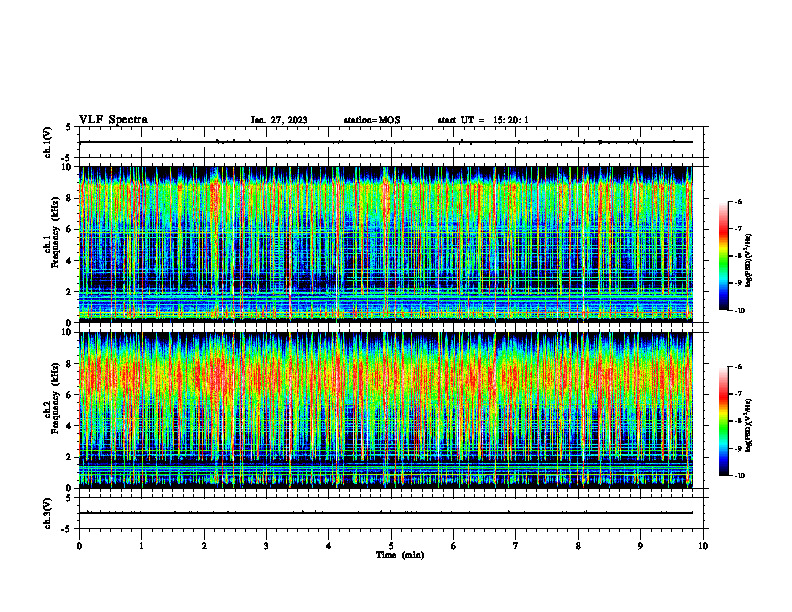Click the ch.1 frequency axis "4" tick label
This screenshot has height=612, width=792.
click(x=69, y=261)
